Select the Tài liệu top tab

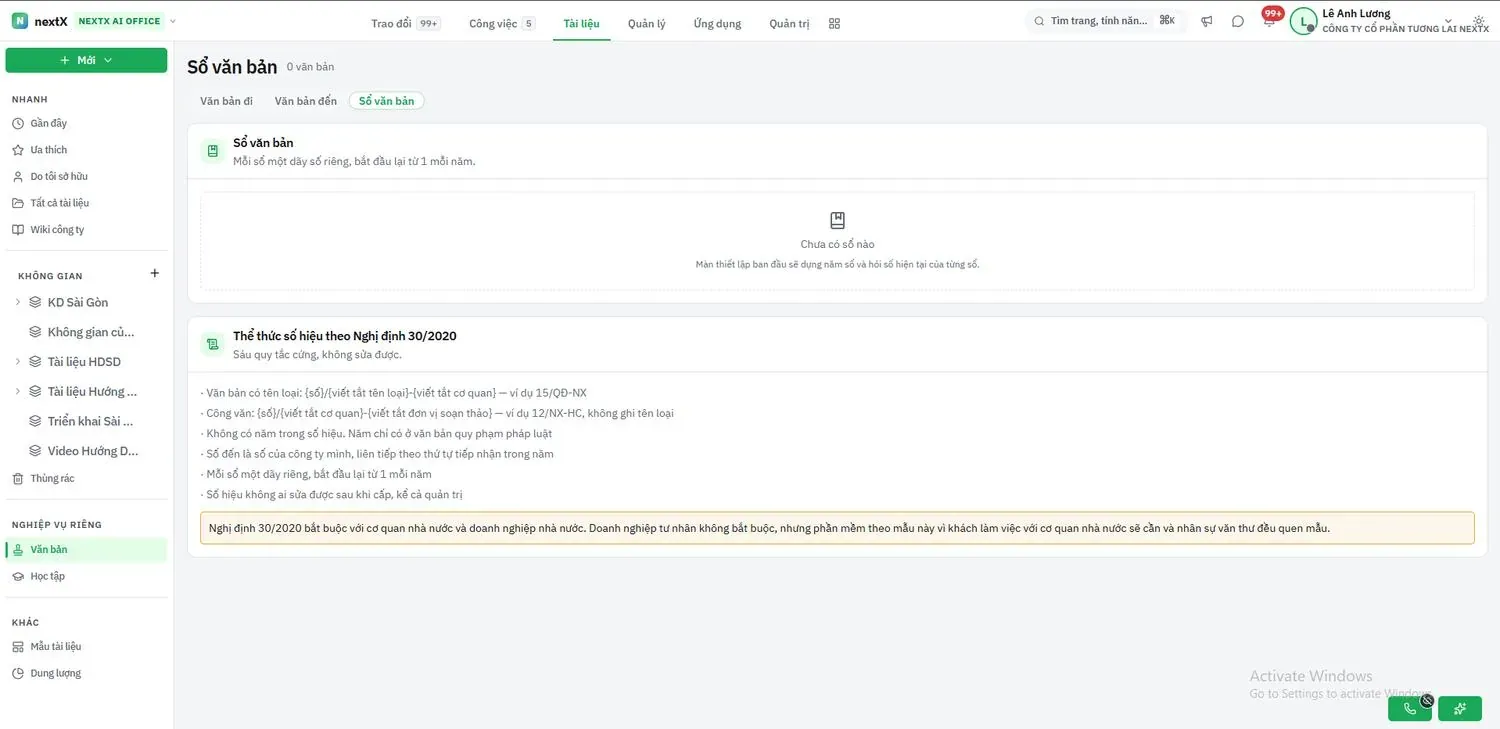coord(582,23)
